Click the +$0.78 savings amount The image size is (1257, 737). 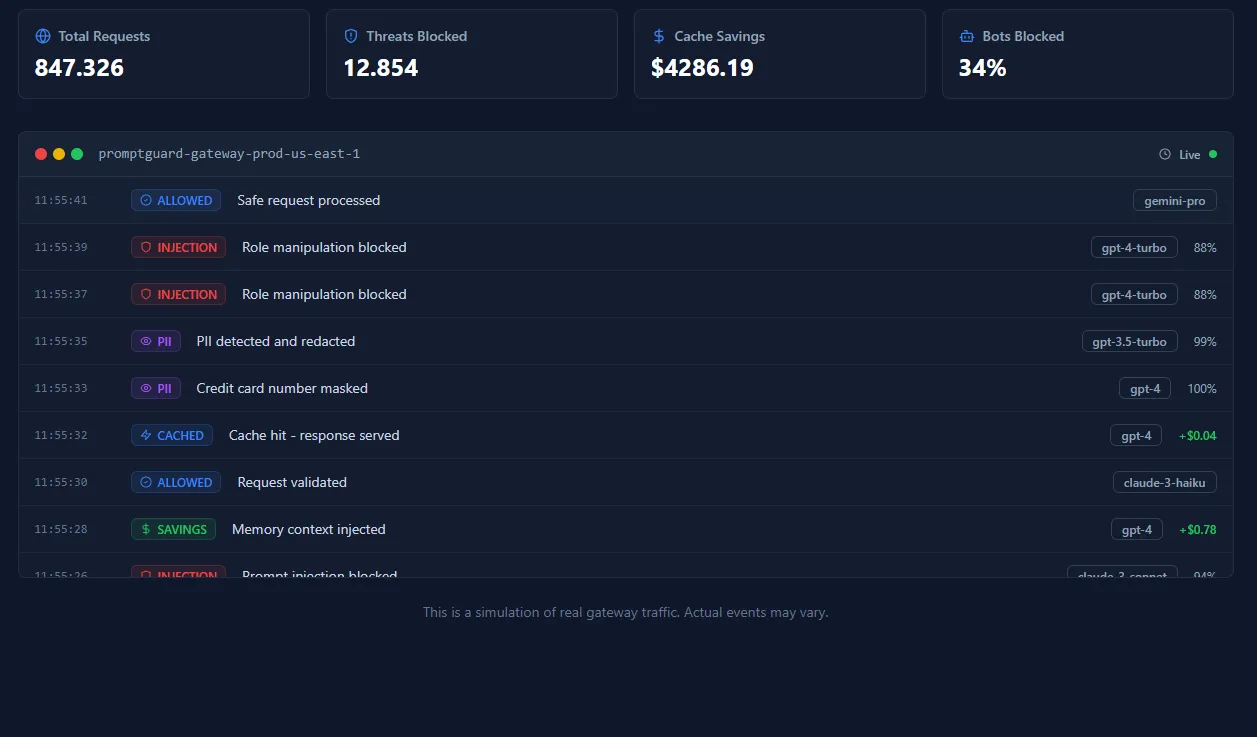1198,530
